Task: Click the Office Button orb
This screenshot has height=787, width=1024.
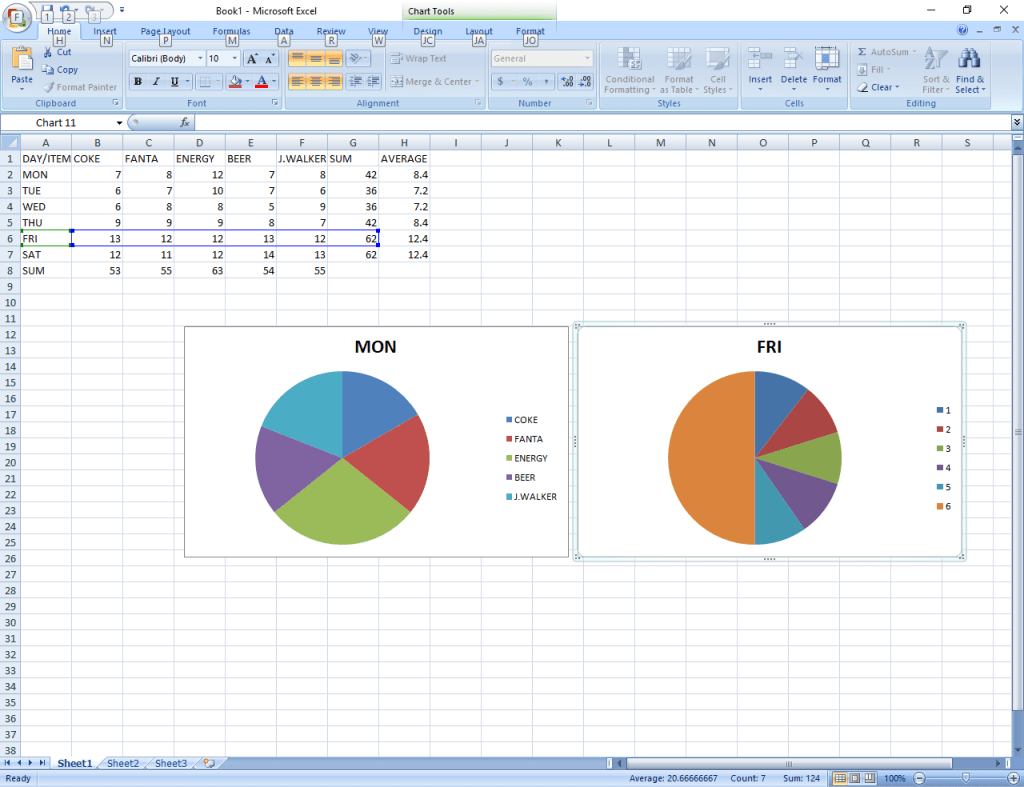Action: [17, 19]
